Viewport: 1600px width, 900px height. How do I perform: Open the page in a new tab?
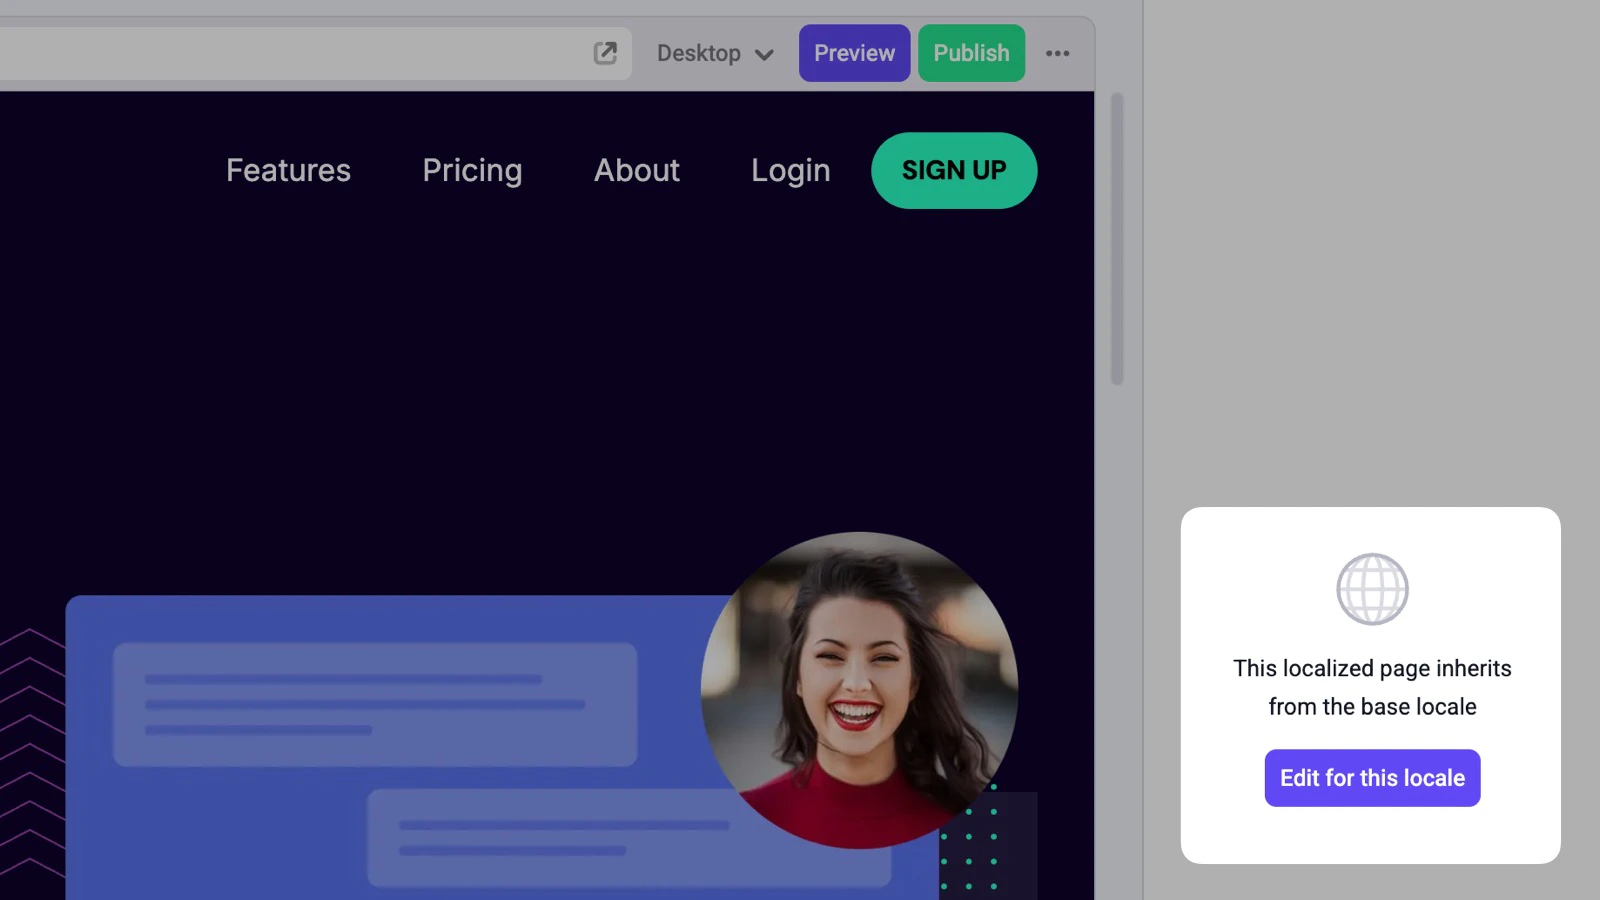[x=604, y=52]
